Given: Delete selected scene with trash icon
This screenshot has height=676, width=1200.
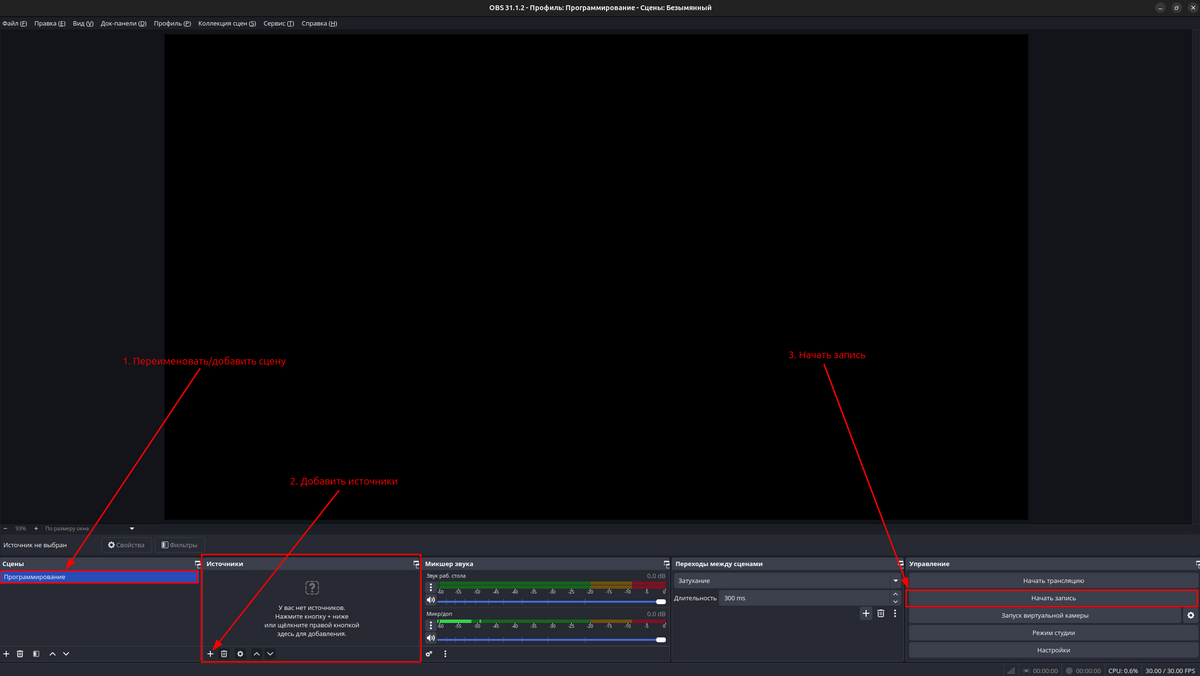Looking at the screenshot, I should pos(20,654).
